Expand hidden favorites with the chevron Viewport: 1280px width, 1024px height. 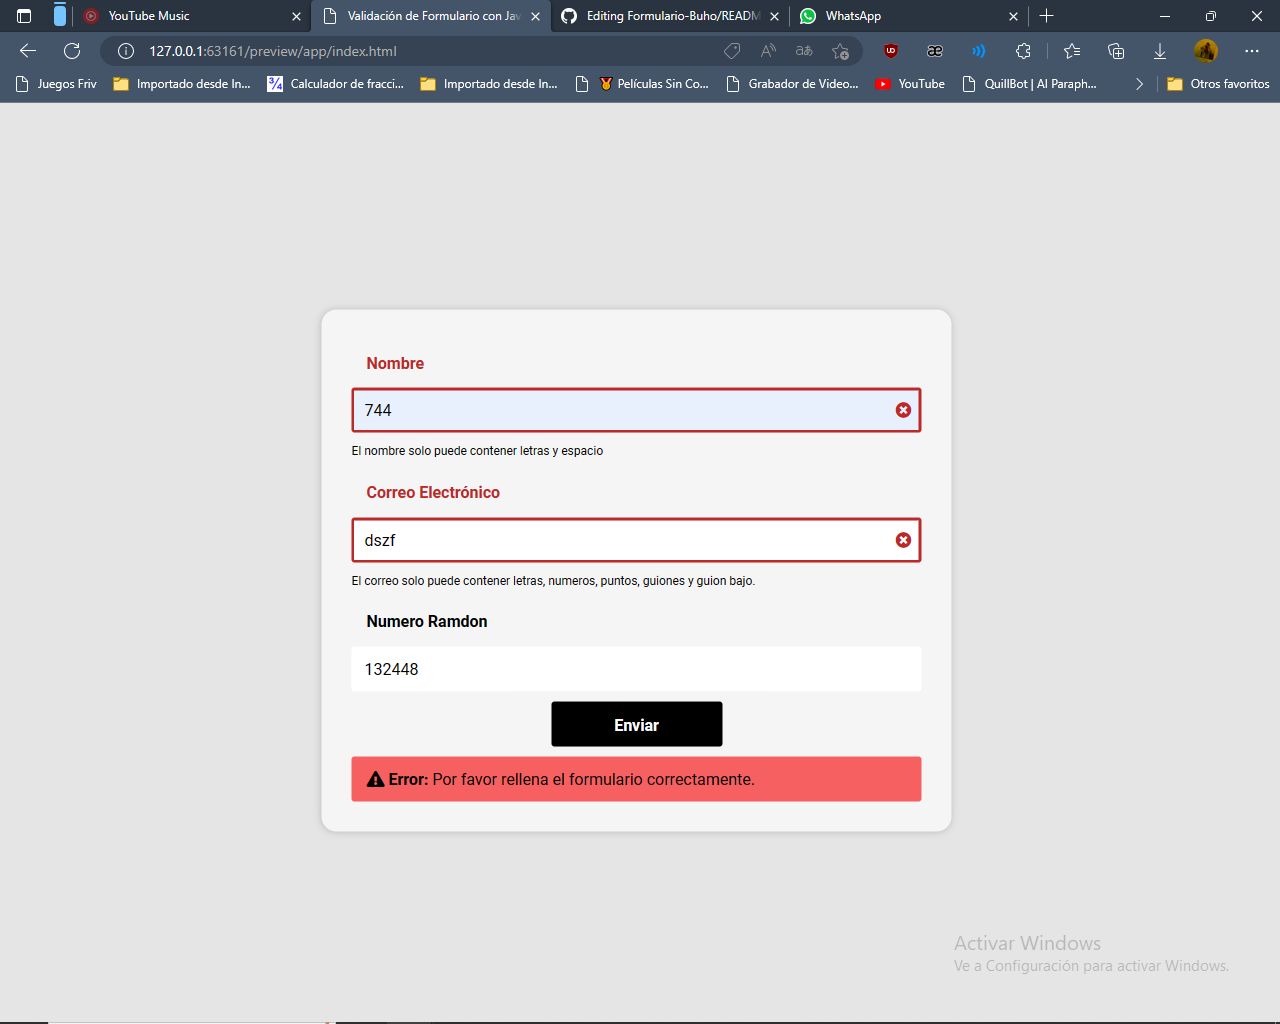[1139, 84]
